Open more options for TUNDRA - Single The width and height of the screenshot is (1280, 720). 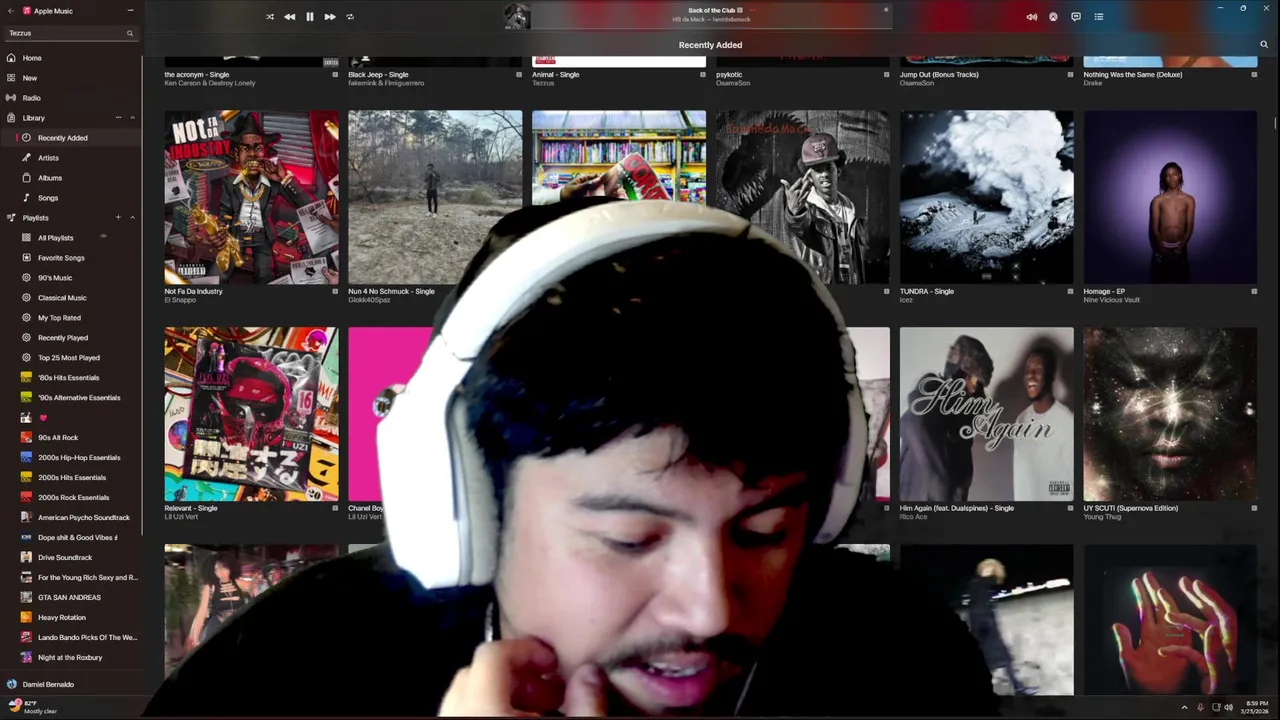1070,291
